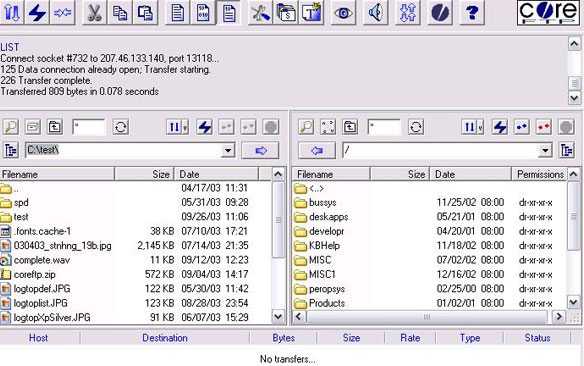Select the complete.wav file

coord(42,260)
